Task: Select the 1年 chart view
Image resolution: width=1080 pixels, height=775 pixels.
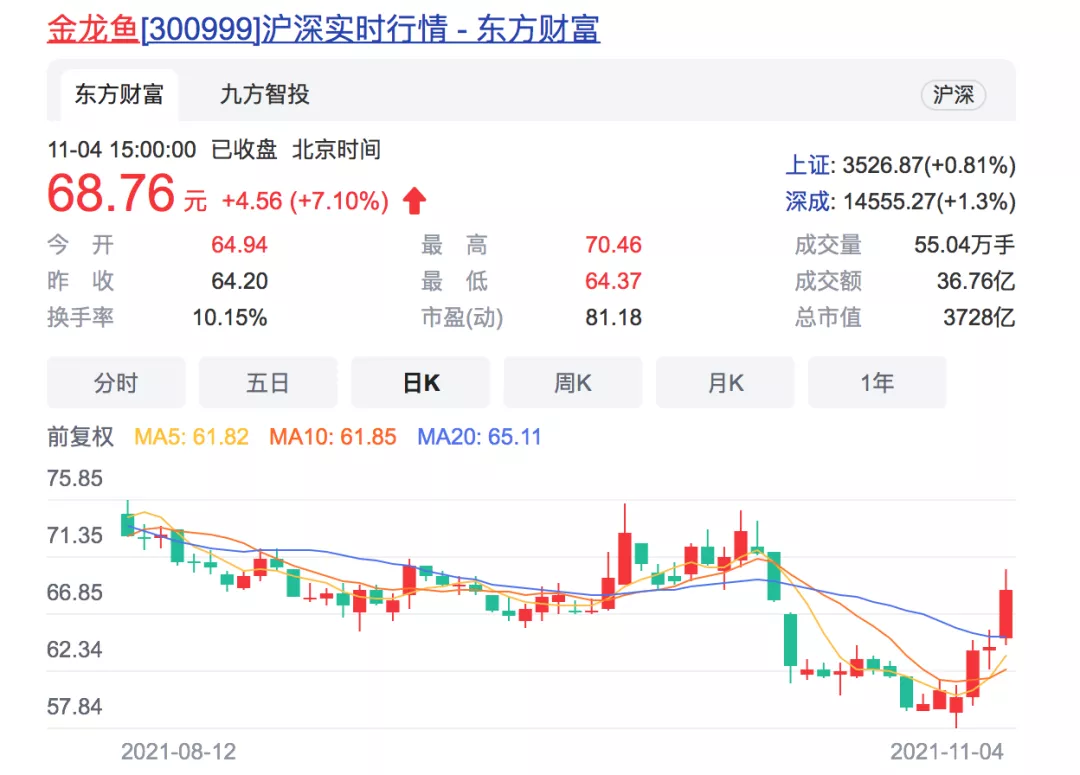Action: [877, 383]
